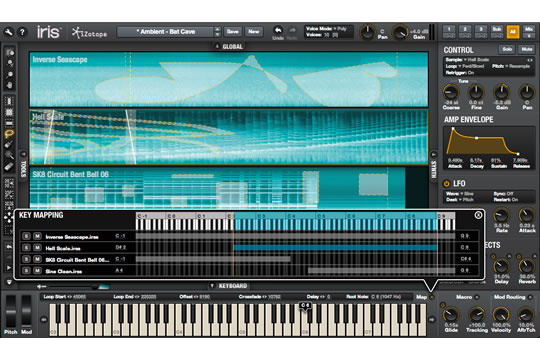Image resolution: width=540 pixels, height=360 pixels.
Task: Solo Sine Clean.ires in key mapping
Action: click(26, 271)
